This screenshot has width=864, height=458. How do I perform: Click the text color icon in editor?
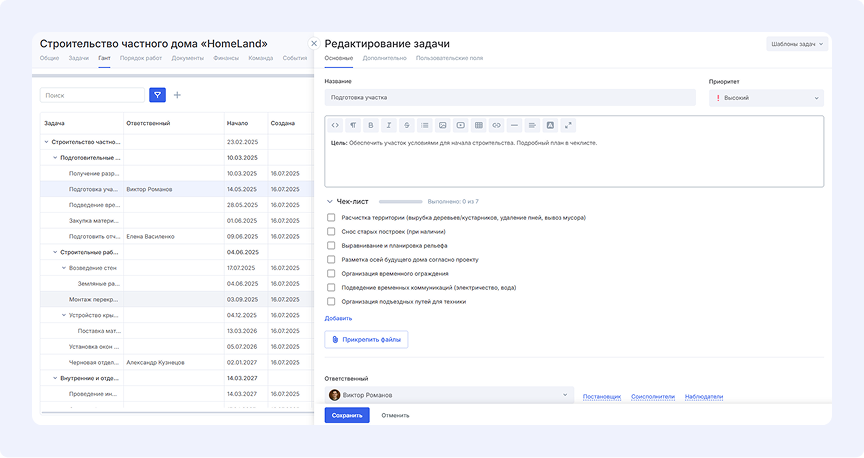pos(549,125)
